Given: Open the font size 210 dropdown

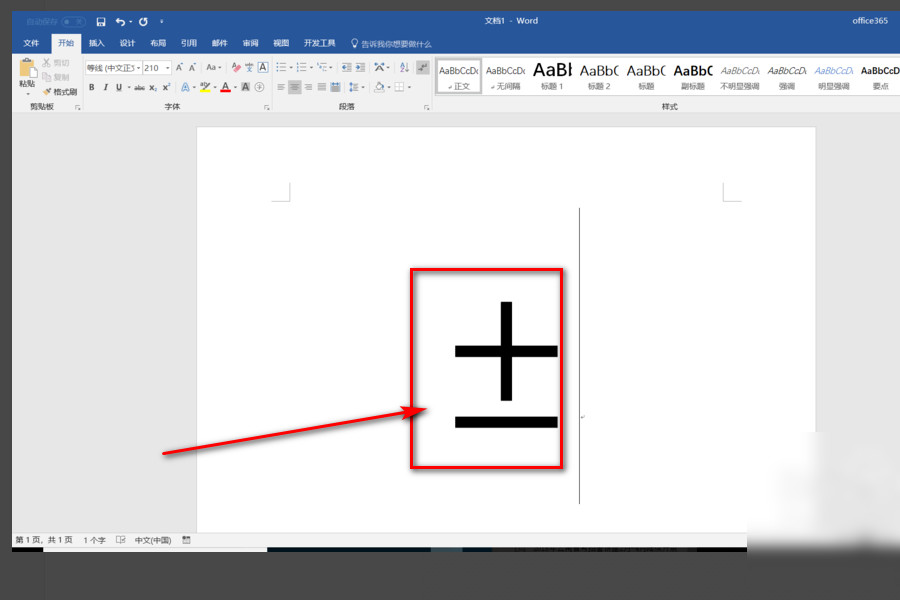Looking at the screenshot, I should [168, 68].
